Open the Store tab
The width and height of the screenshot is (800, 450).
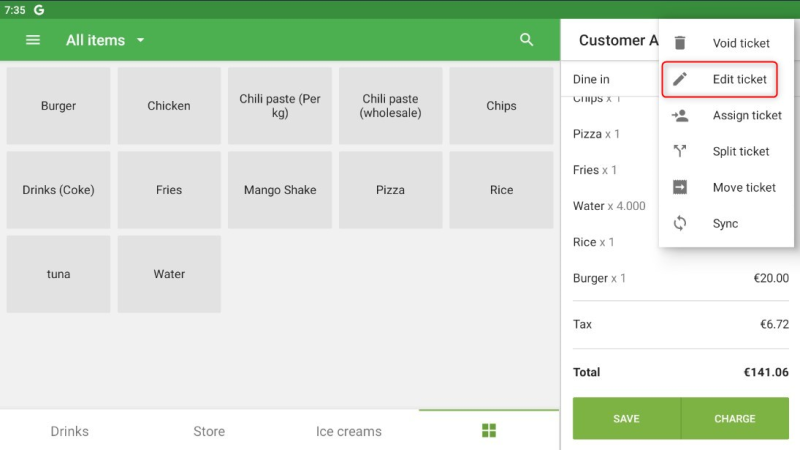(209, 431)
